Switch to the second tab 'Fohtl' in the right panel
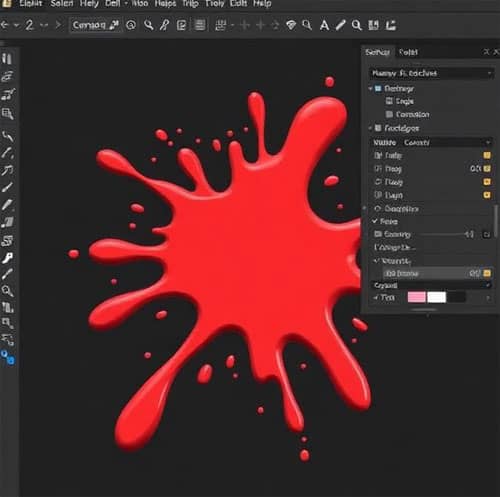This screenshot has width=500, height=497. 408,52
